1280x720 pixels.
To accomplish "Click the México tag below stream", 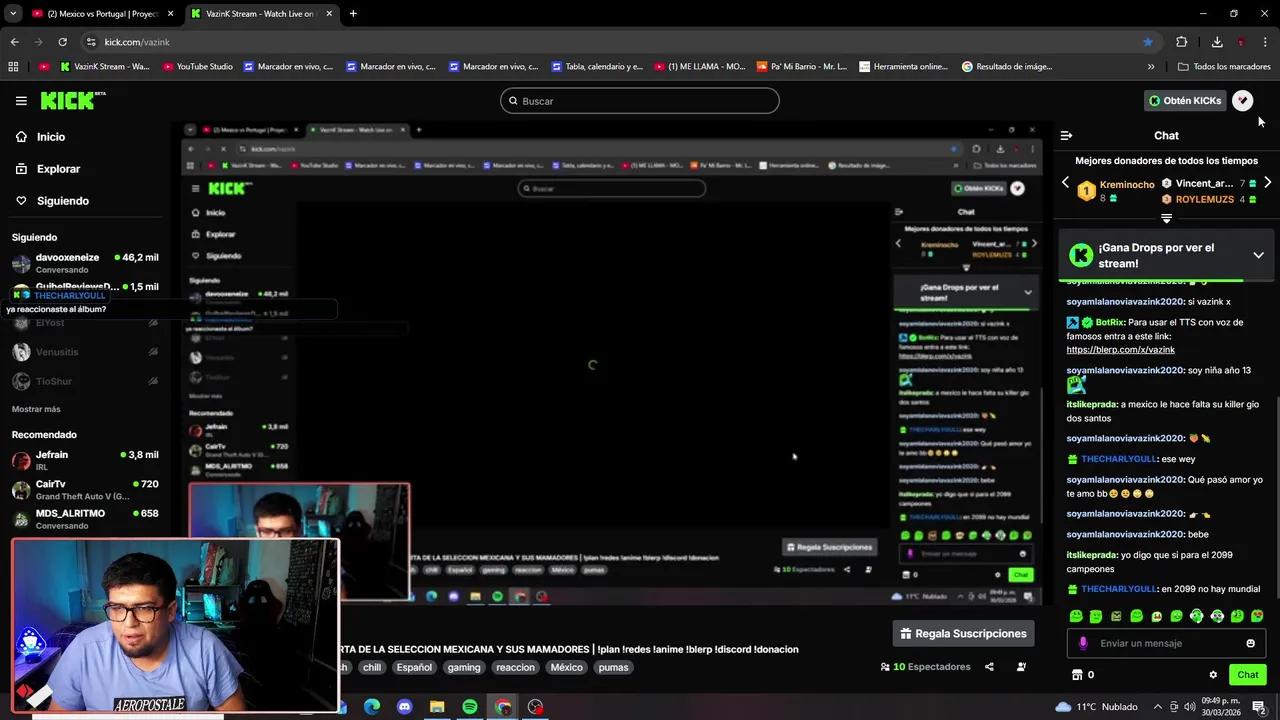I will click(566, 668).
